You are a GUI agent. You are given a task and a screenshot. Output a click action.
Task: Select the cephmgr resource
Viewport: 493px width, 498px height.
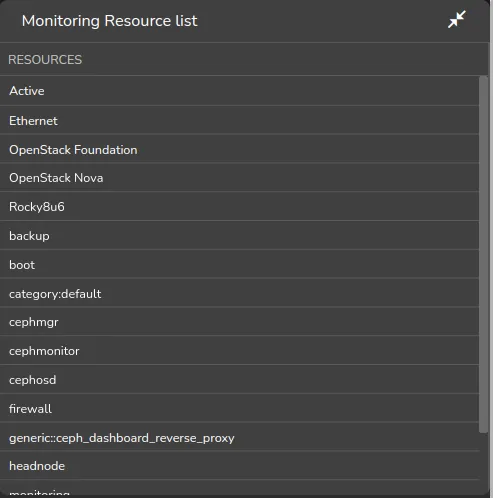pos(239,321)
